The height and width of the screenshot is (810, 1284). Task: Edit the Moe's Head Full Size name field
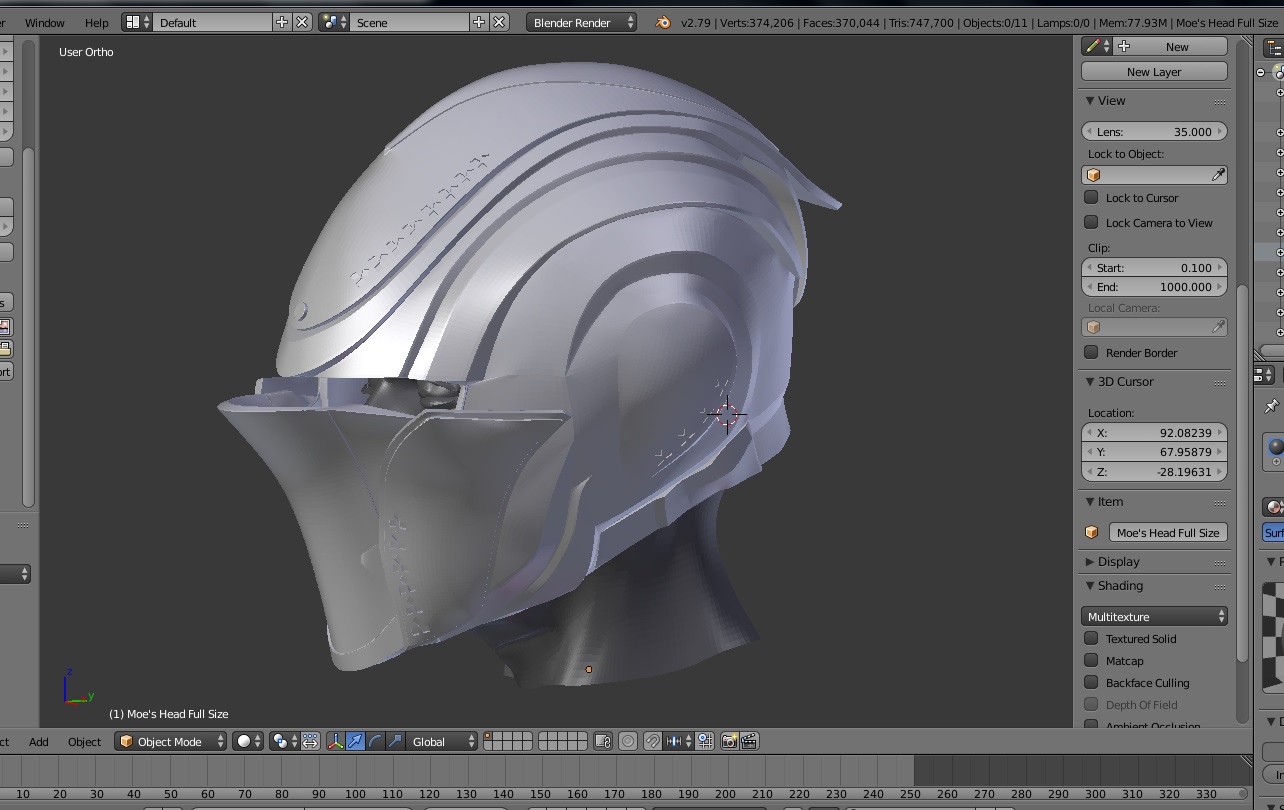1168,533
